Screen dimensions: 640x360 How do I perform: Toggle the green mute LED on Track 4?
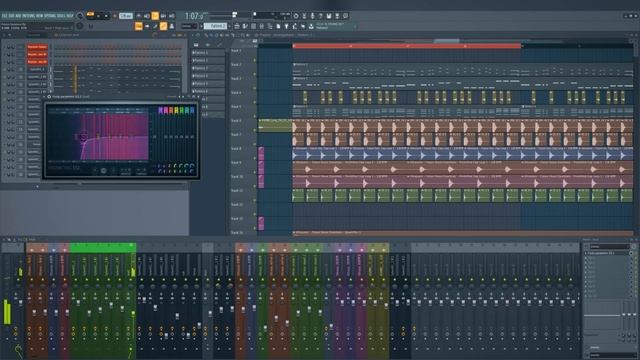tap(255, 102)
